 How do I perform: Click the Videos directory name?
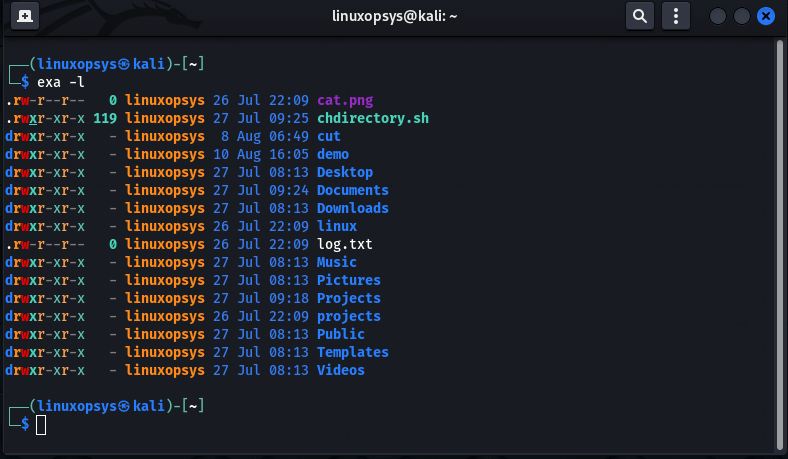coord(340,370)
